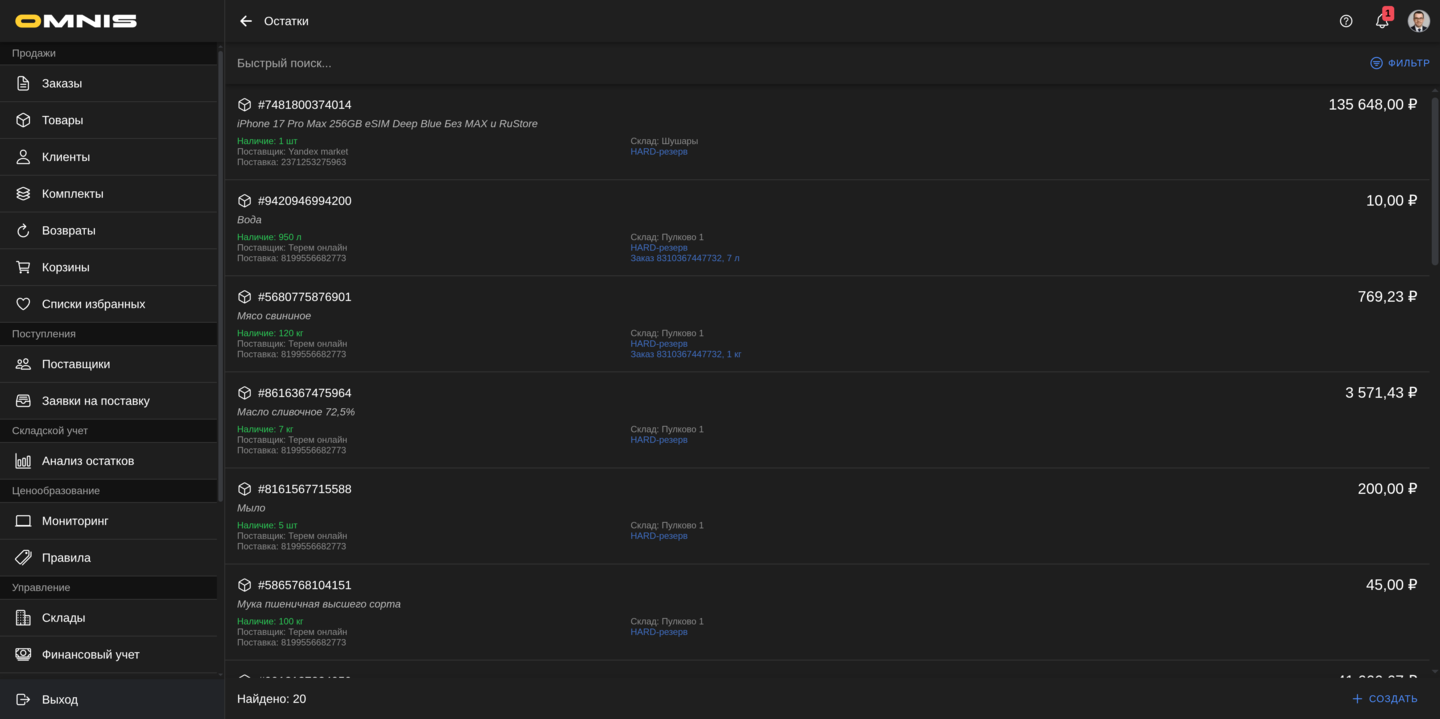Click the Списки избранных heart icon
1440x719 pixels.
coord(23,304)
